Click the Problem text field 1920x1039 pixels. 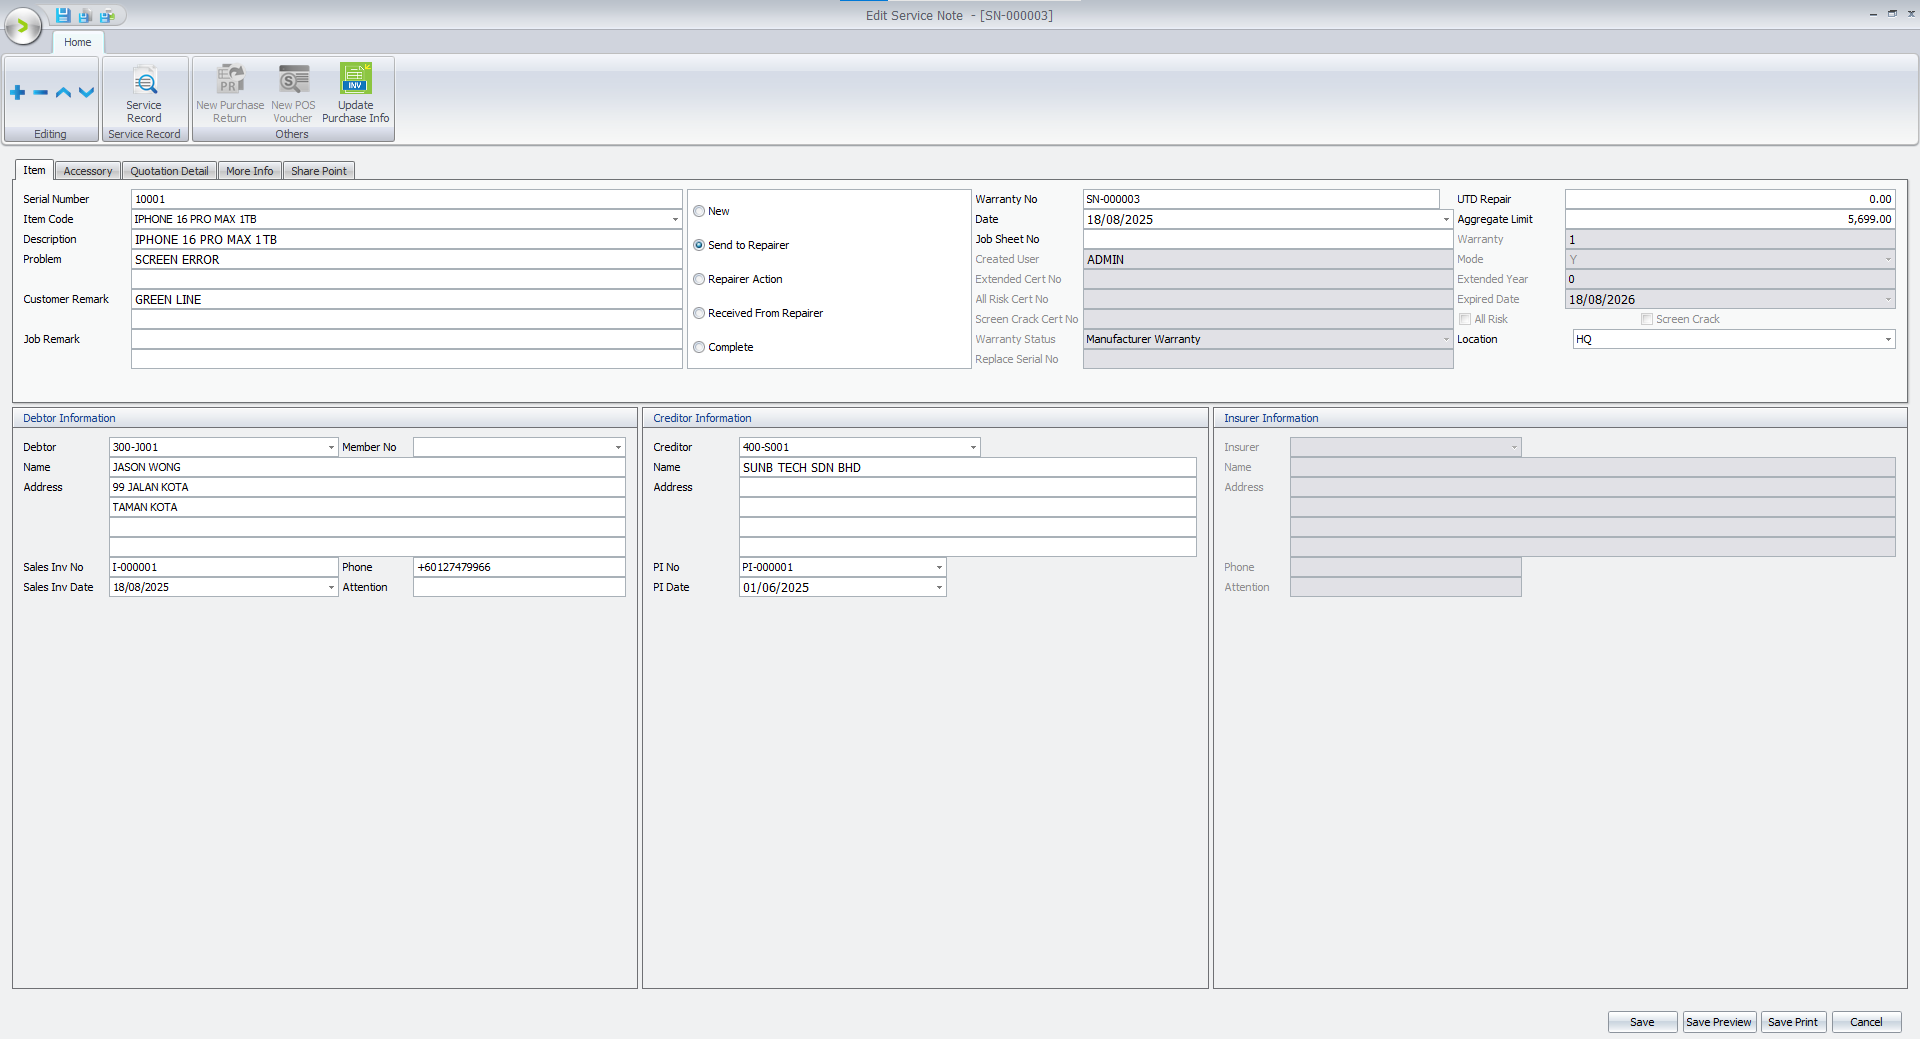pyautogui.click(x=406, y=259)
